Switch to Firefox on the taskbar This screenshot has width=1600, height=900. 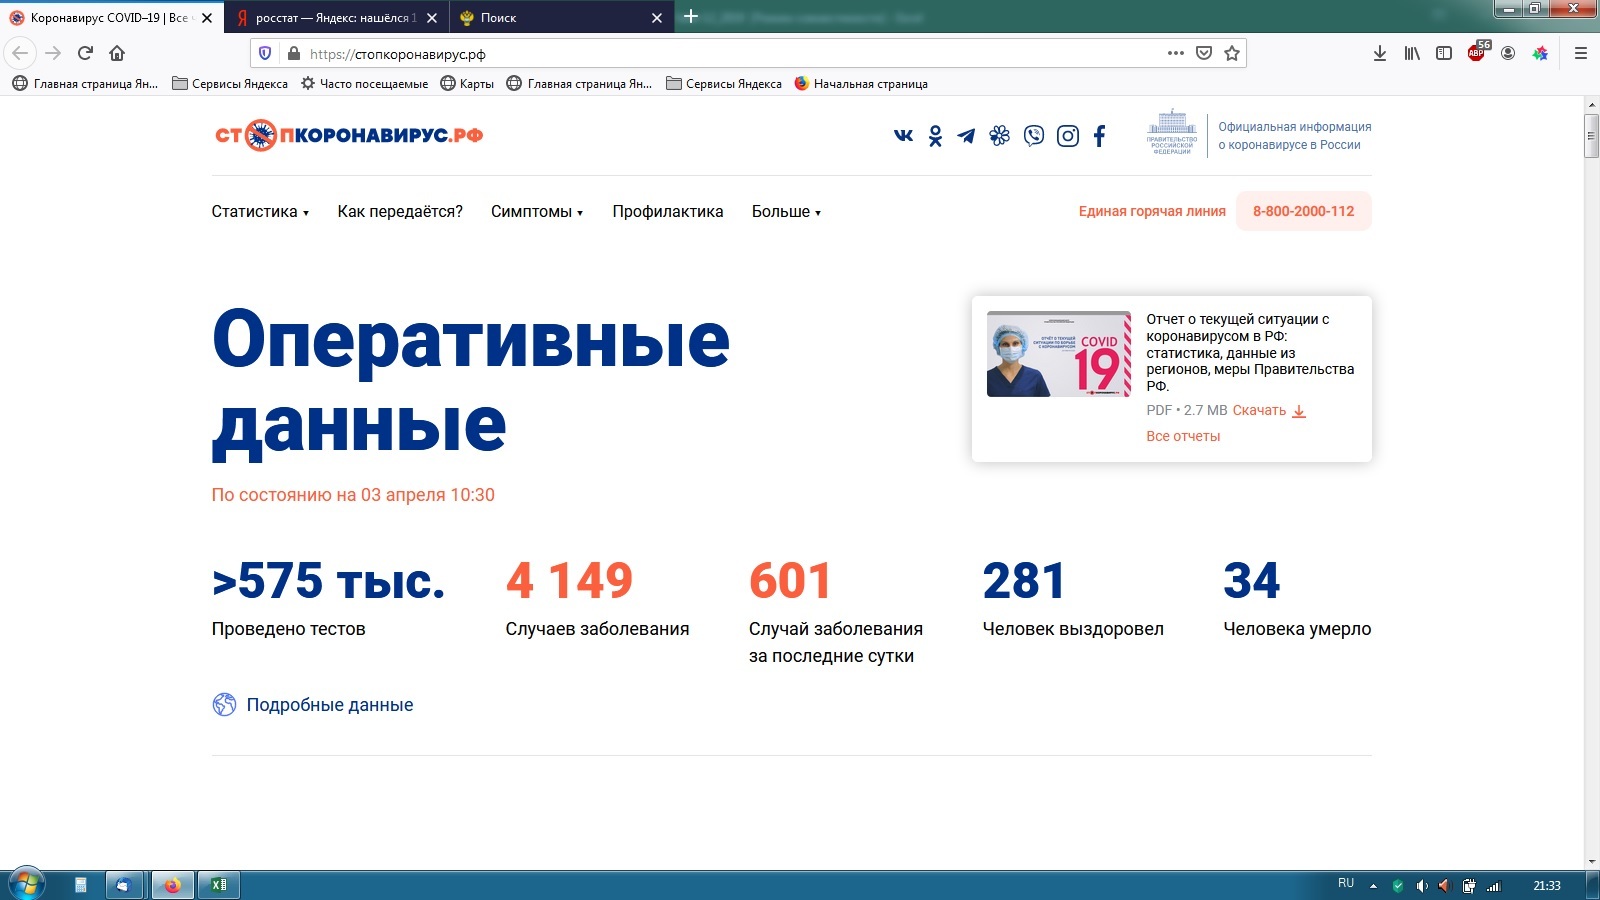172,884
